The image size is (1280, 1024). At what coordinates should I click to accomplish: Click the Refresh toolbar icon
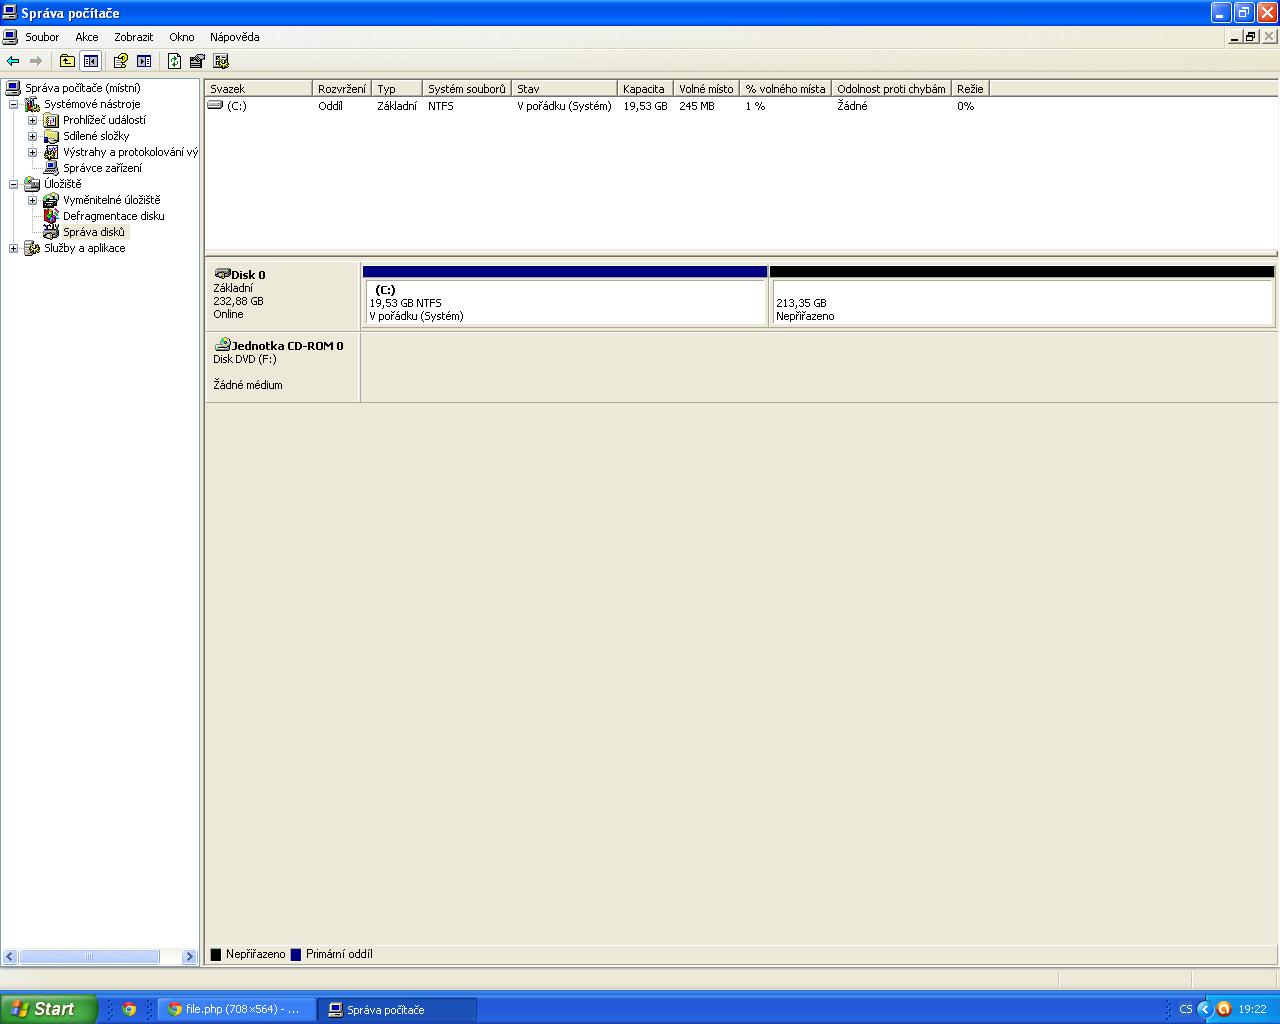(175, 61)
